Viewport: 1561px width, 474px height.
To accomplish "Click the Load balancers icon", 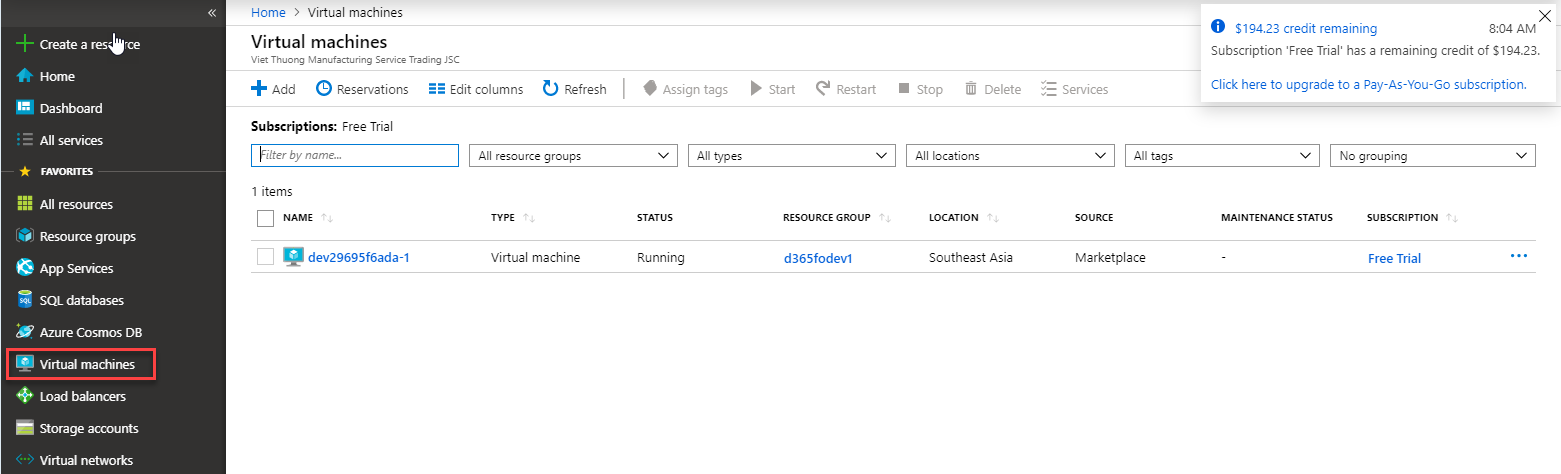I will tap(26, 396).
